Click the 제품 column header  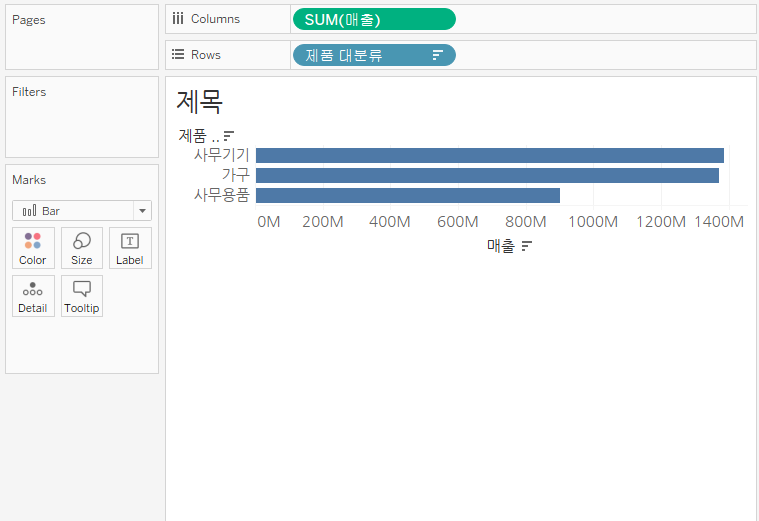tap(199, 136)
